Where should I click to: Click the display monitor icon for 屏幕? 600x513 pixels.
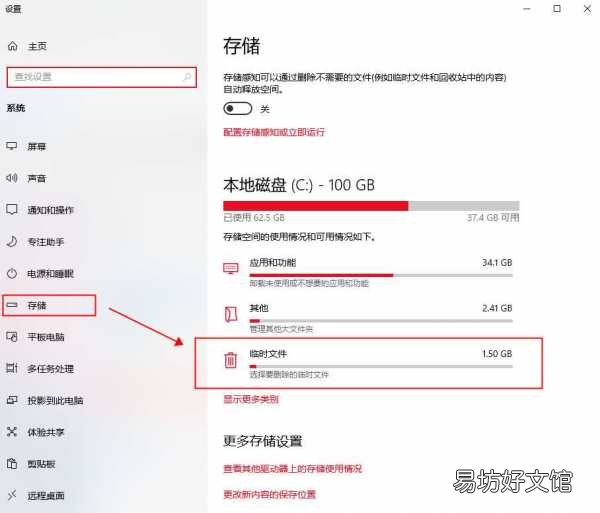click(x=12, y=146)
